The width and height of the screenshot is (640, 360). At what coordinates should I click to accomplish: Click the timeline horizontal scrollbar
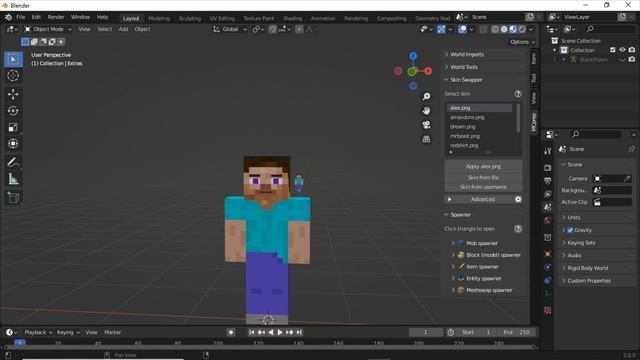pyautogui.click(x=269, y=347)
